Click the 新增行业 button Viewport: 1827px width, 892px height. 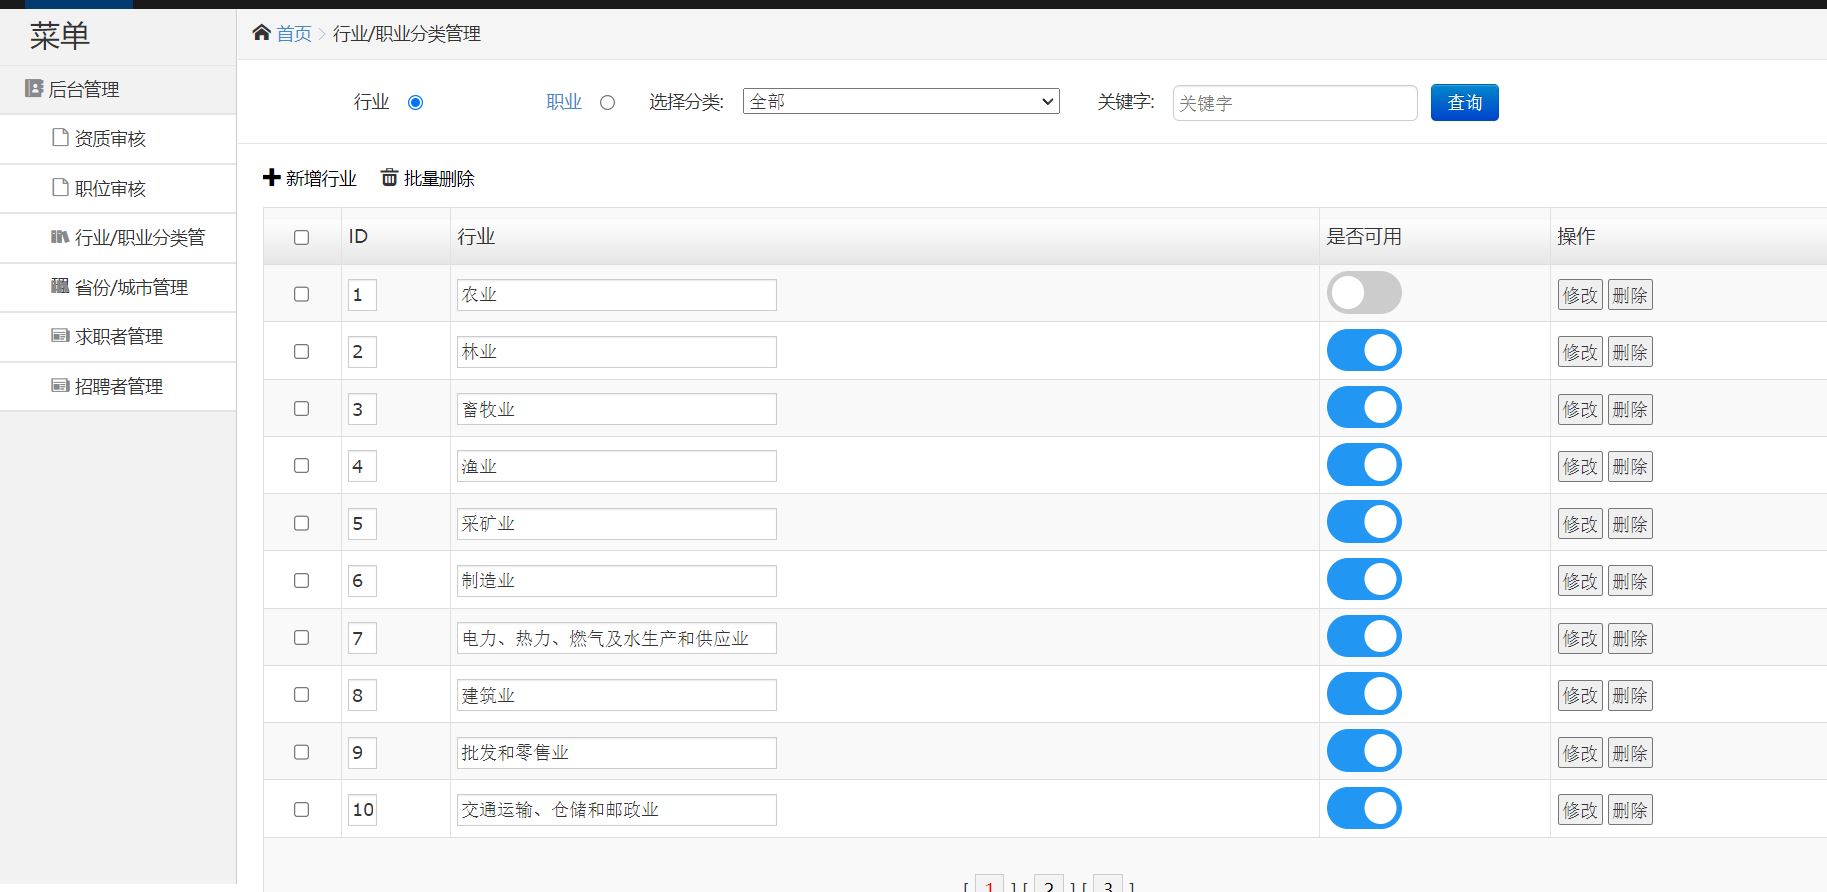pyautogui.click(x=310, y=178)
